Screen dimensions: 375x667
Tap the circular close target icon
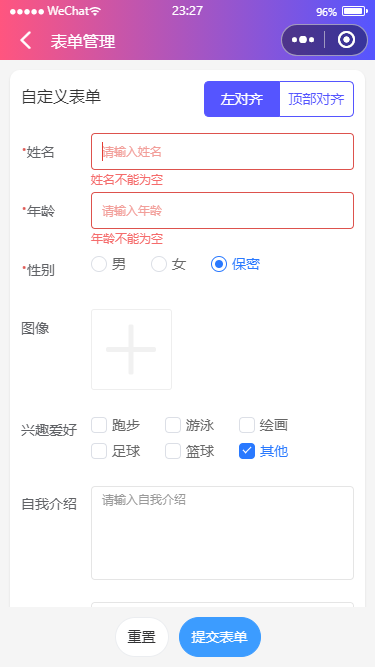tap(346, 40)
